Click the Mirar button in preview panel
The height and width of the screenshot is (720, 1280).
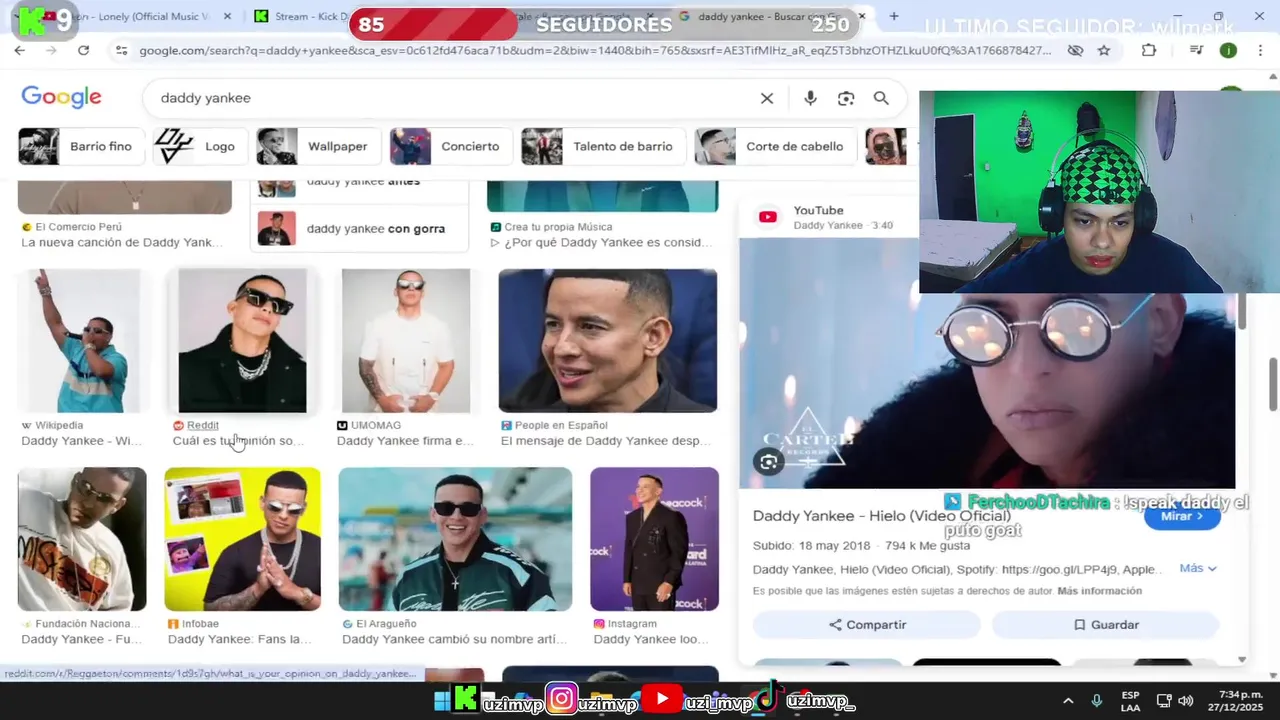[1182, 516]
